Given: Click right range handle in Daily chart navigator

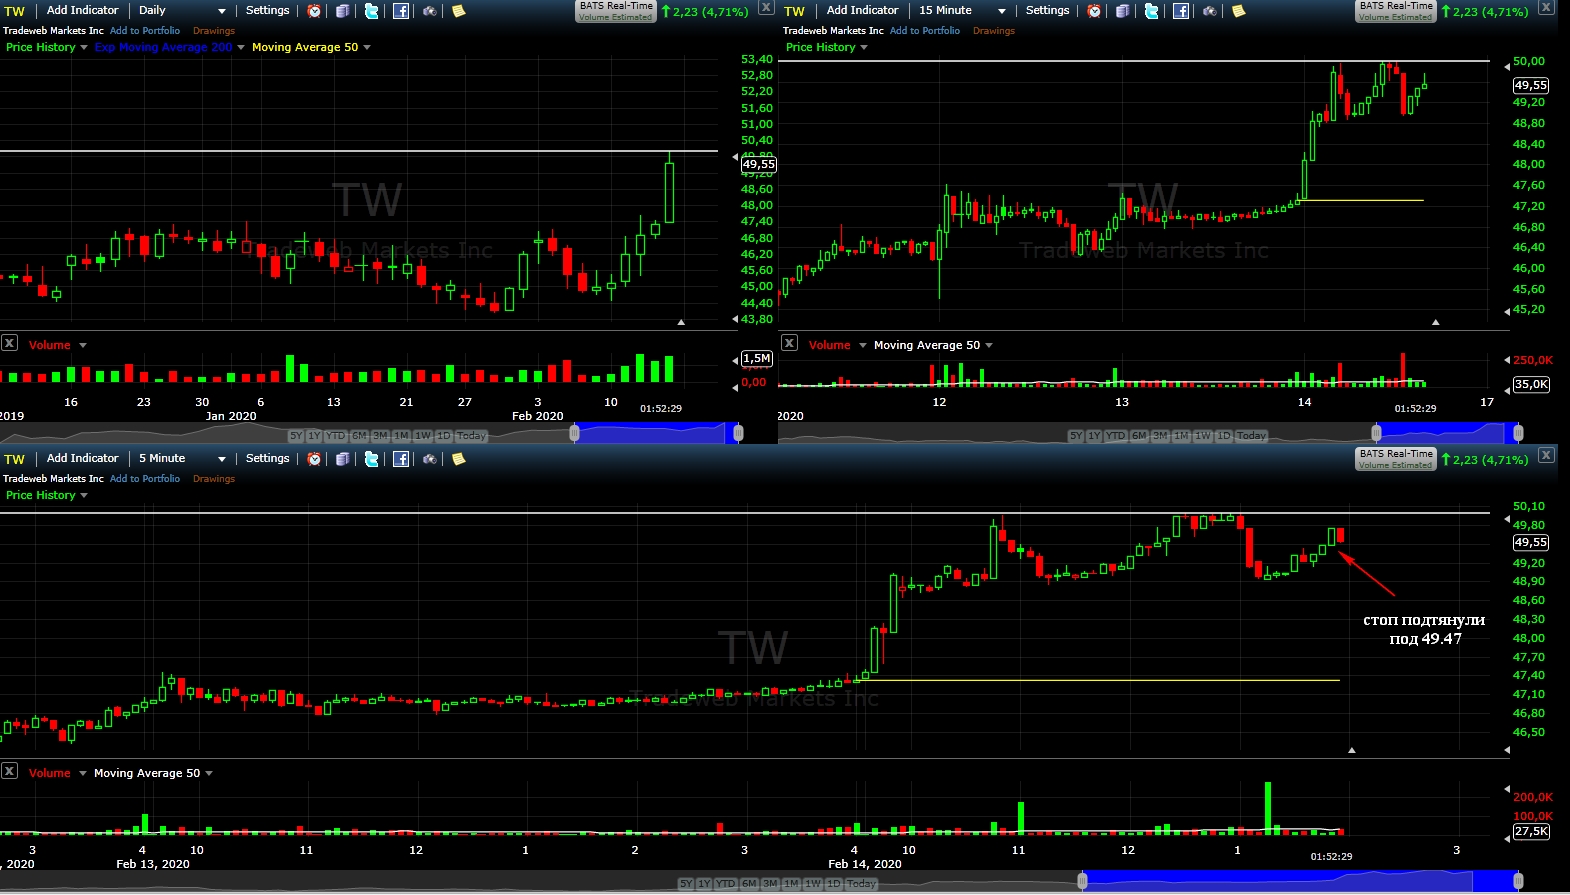Looking at the screenshot, I should click(738, 433).
